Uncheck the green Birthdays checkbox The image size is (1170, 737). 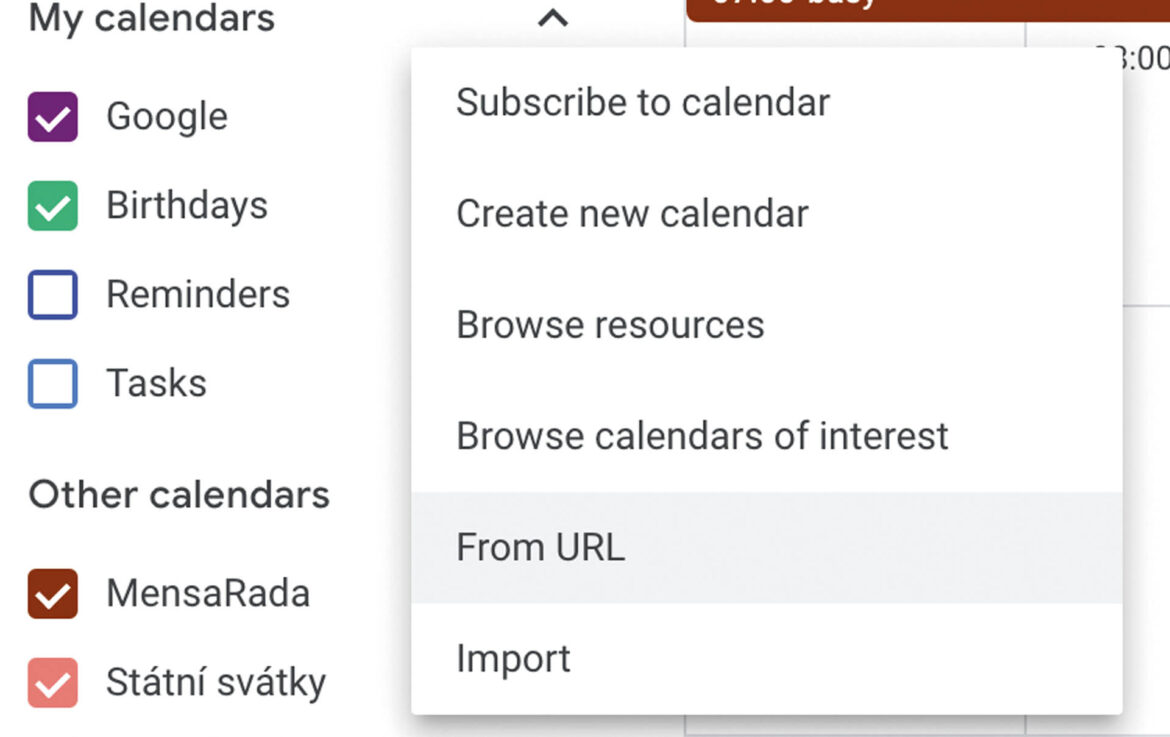(53, 206)
